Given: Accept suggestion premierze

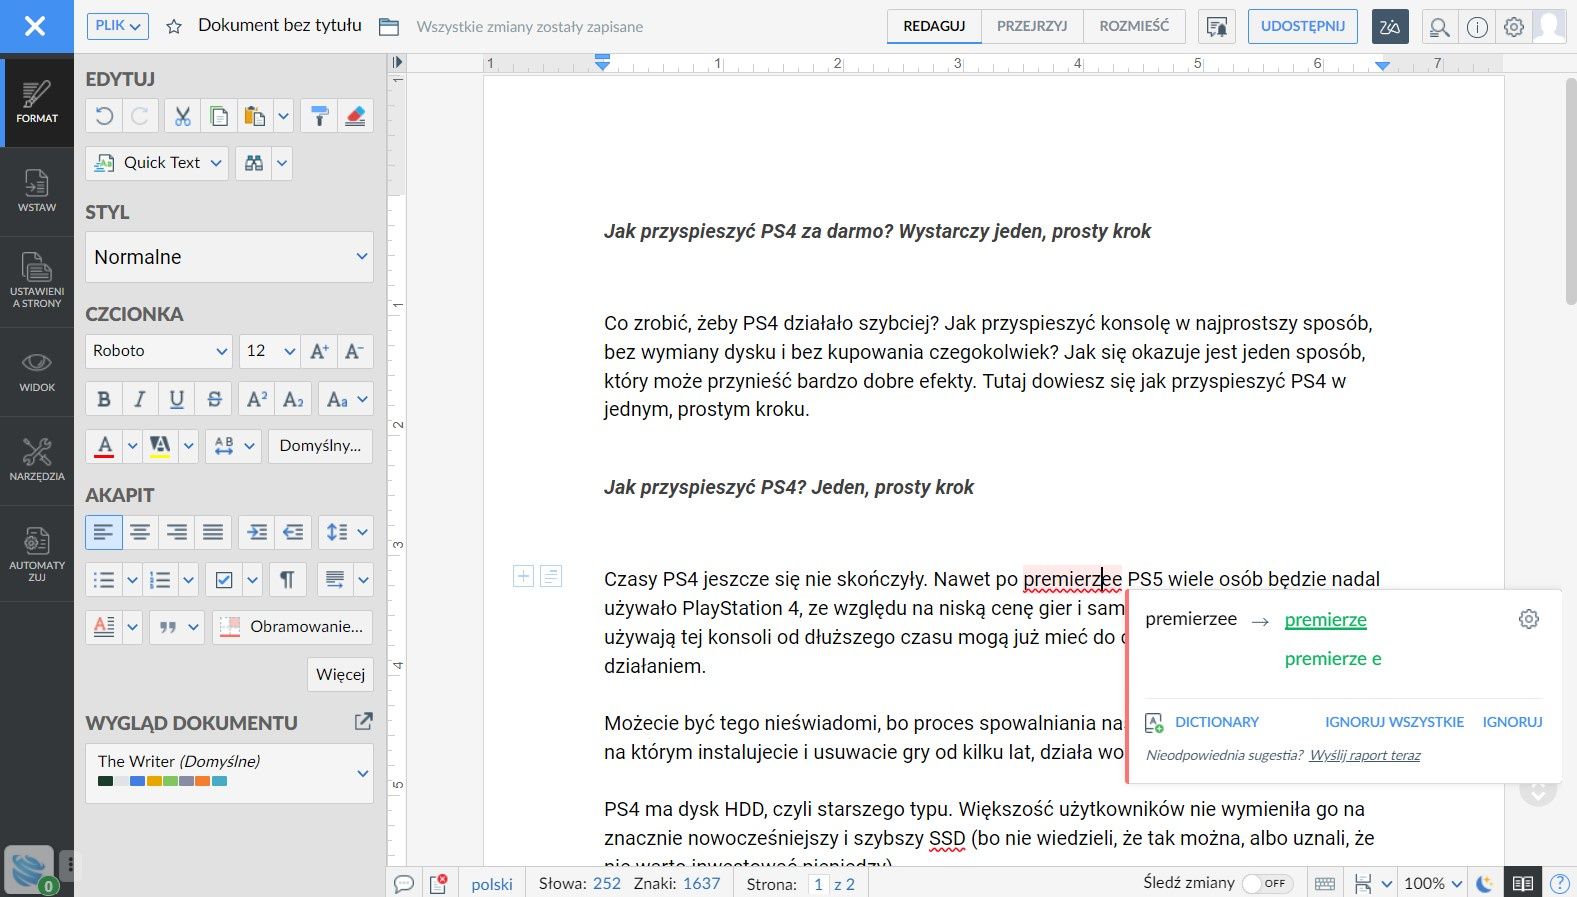Looking at the screenshot, I should coord(1325,620).
